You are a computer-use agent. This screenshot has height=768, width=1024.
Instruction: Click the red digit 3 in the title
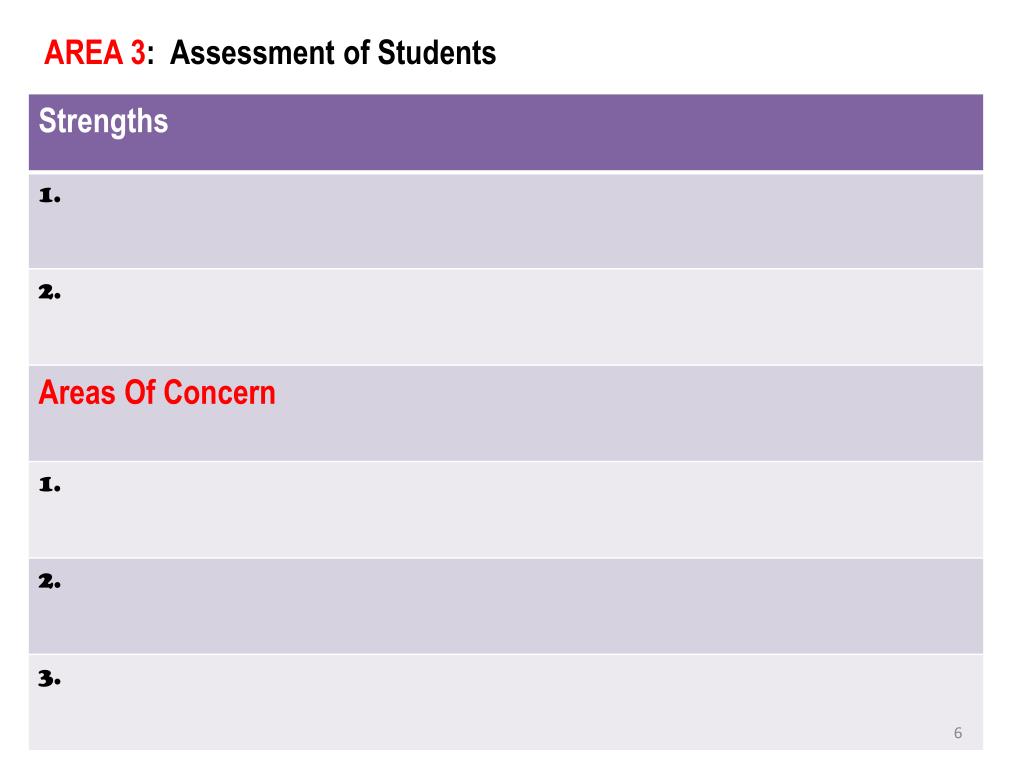click(138, 53)
